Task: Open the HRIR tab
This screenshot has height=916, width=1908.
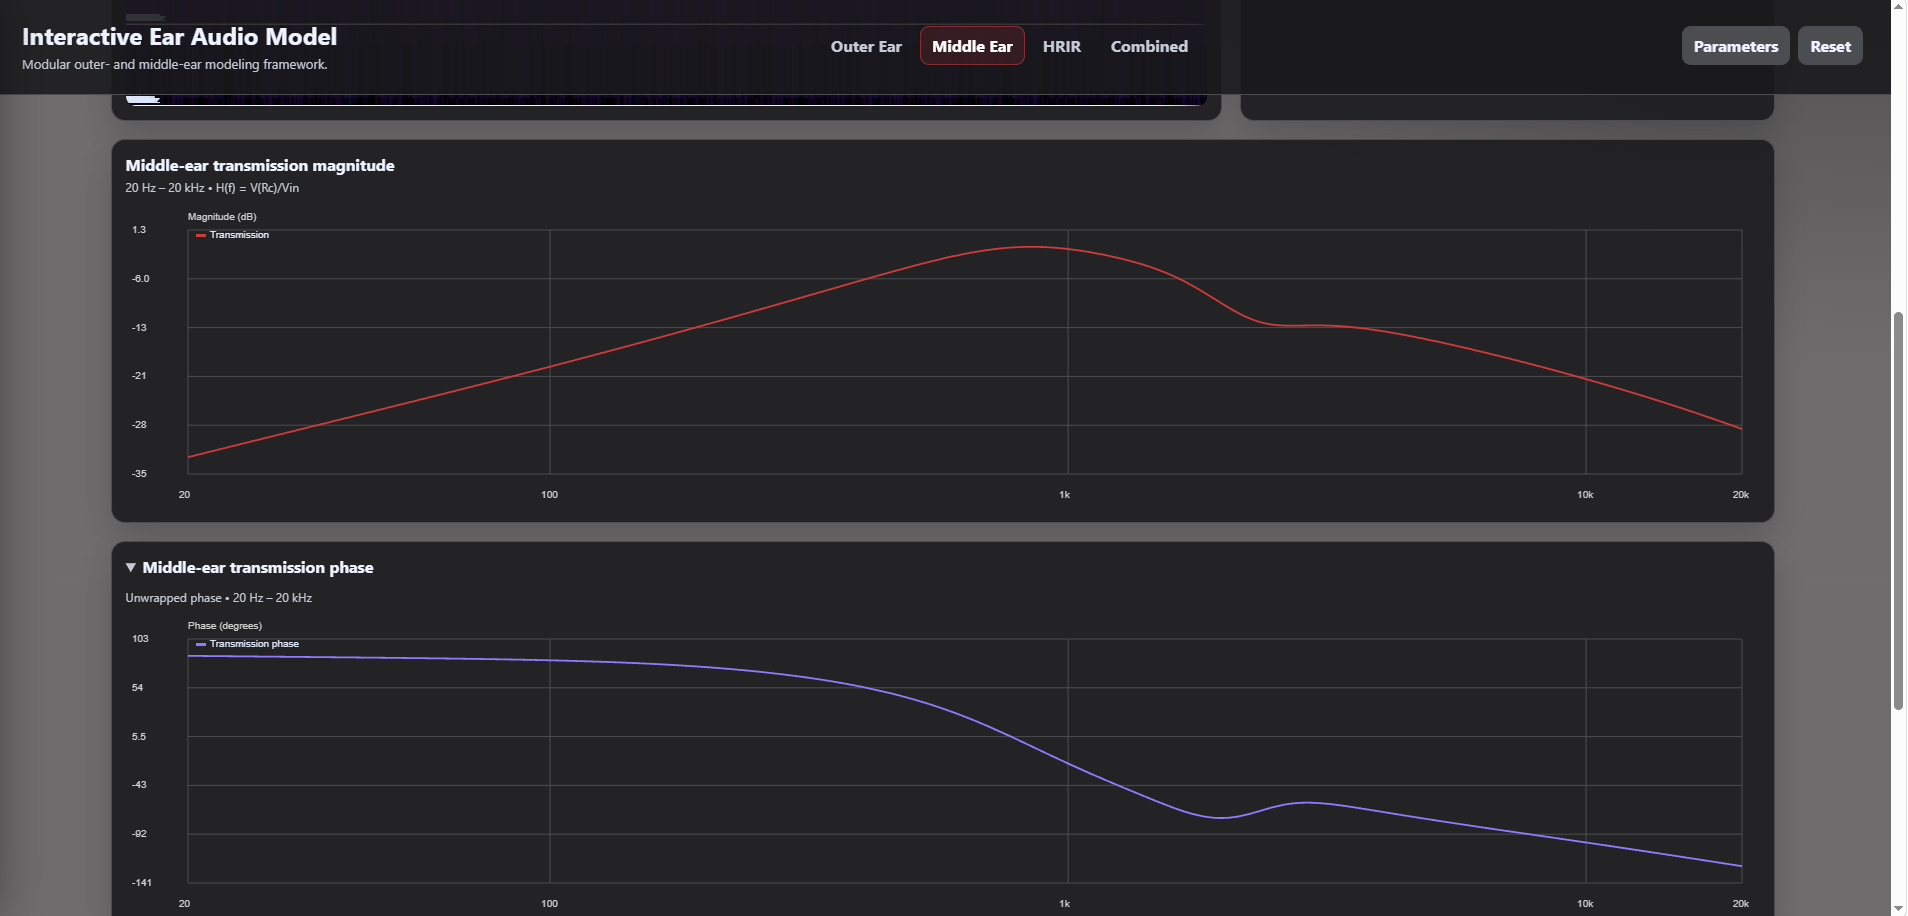Action: pyautogui.click(x=1061, y=46)
